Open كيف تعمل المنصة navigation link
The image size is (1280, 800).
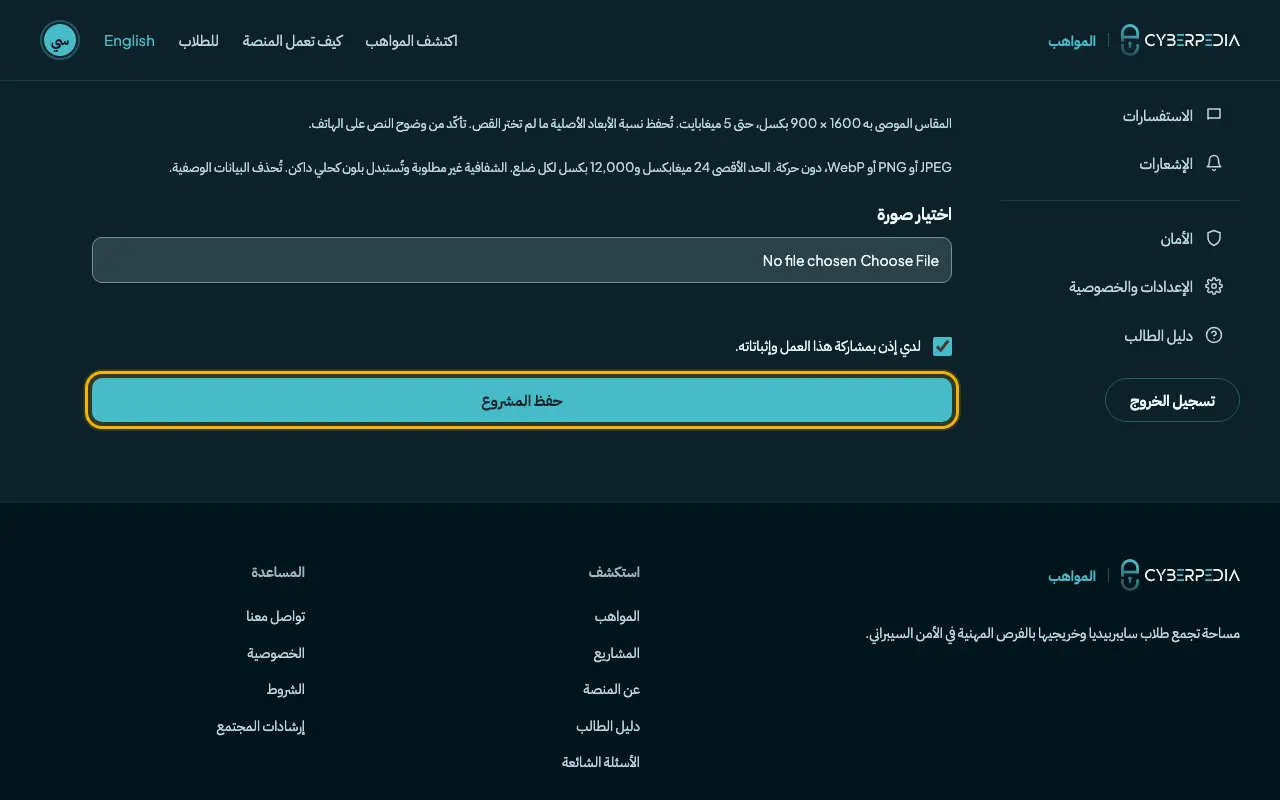[x=292, y=41]
